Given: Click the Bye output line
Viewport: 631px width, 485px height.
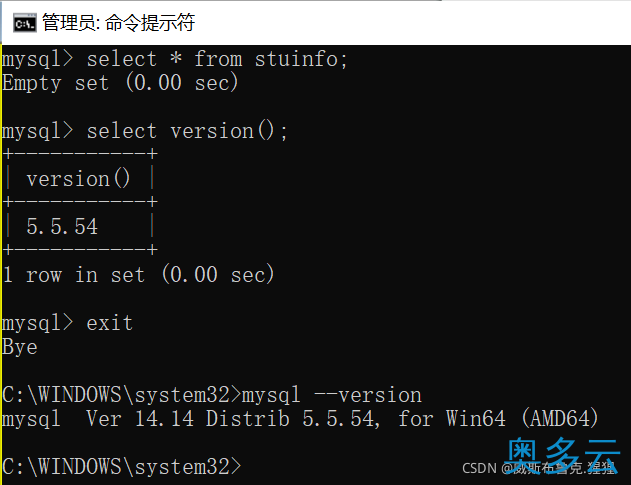Looking at the screenshot, I should 20,347.
